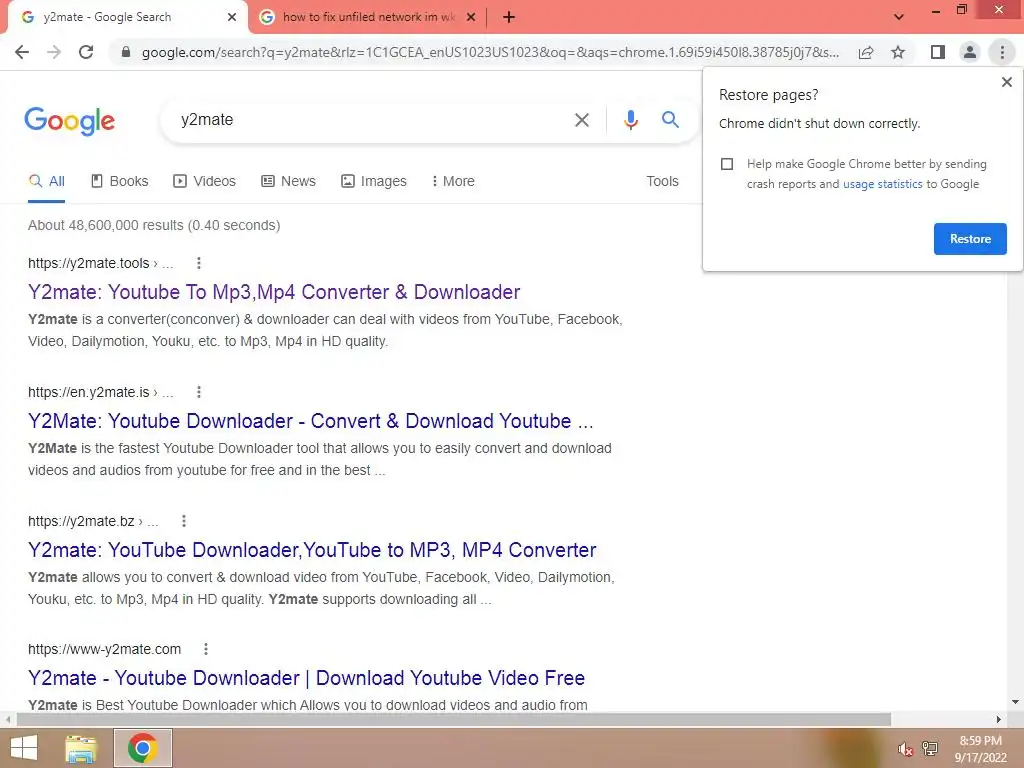Click the horizontal scrollbar right arrow
1024x768 pixels.
998,719
